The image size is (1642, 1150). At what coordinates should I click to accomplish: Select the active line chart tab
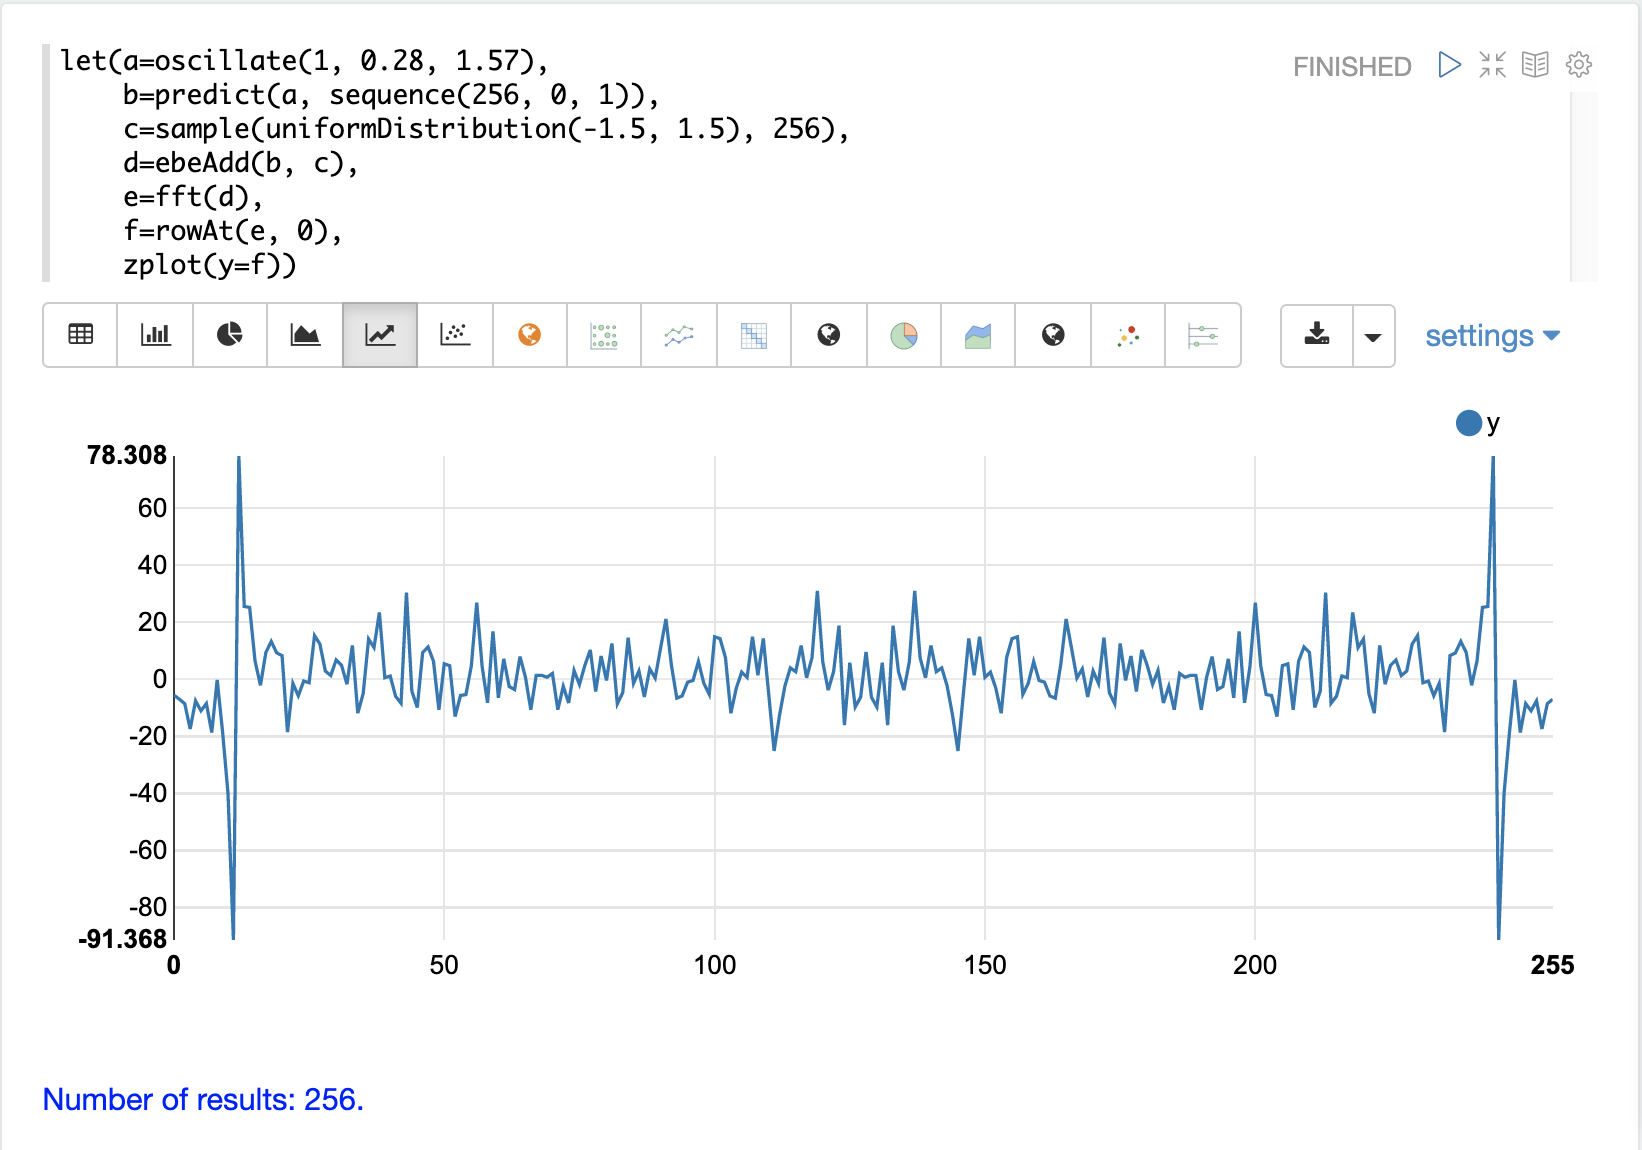[x=380, y=335]
